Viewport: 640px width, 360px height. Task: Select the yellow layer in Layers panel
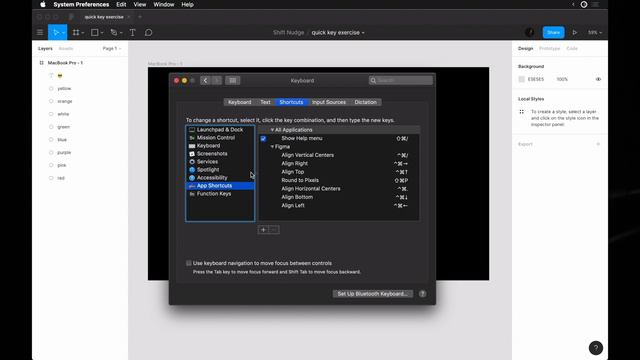click(64, 89)
